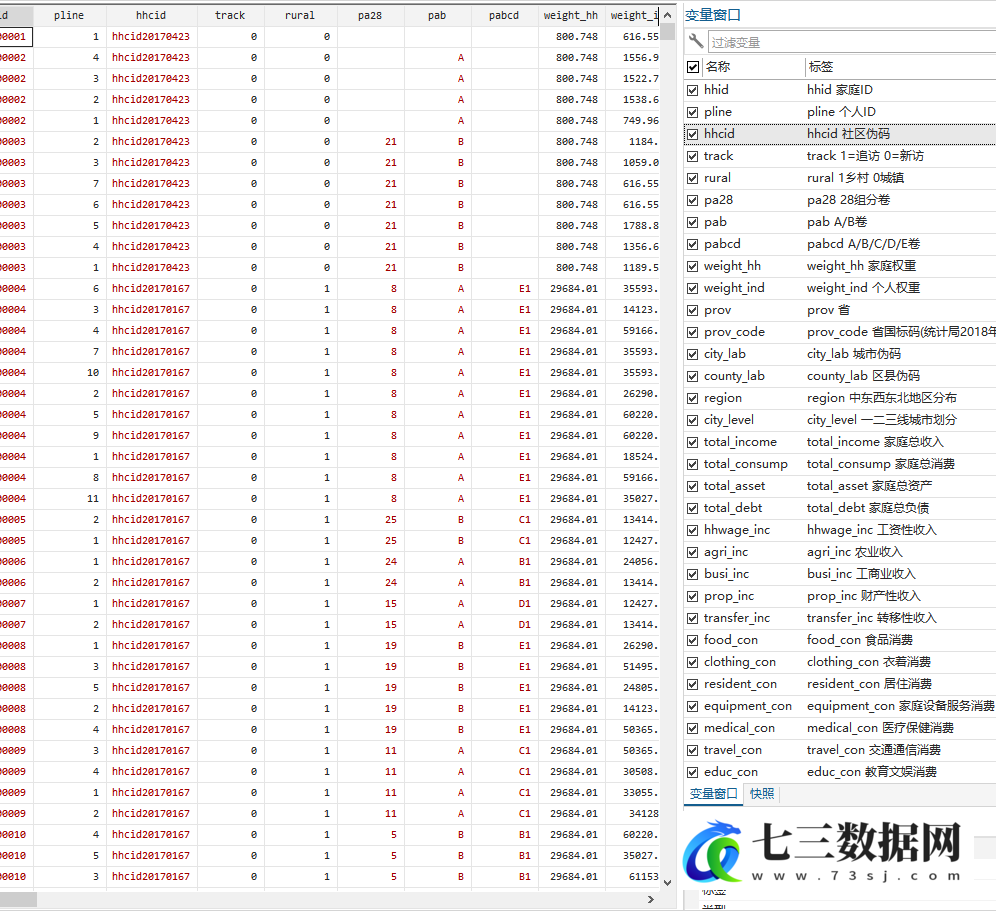Screen dimensions: 996x911
Task: Select the county_lab variable name
Action: (x=734, y=376)
